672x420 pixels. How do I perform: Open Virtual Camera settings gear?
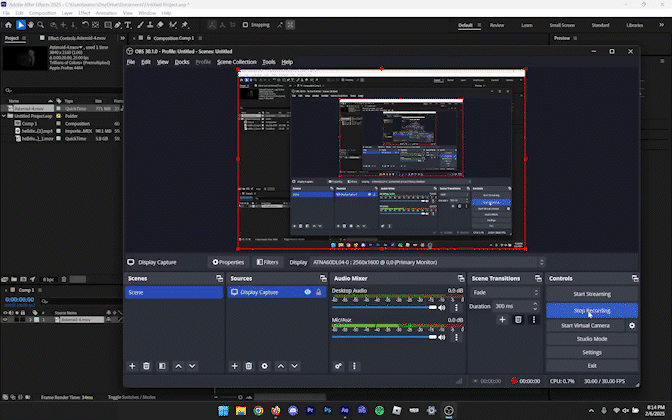click(x=632, y=326)
